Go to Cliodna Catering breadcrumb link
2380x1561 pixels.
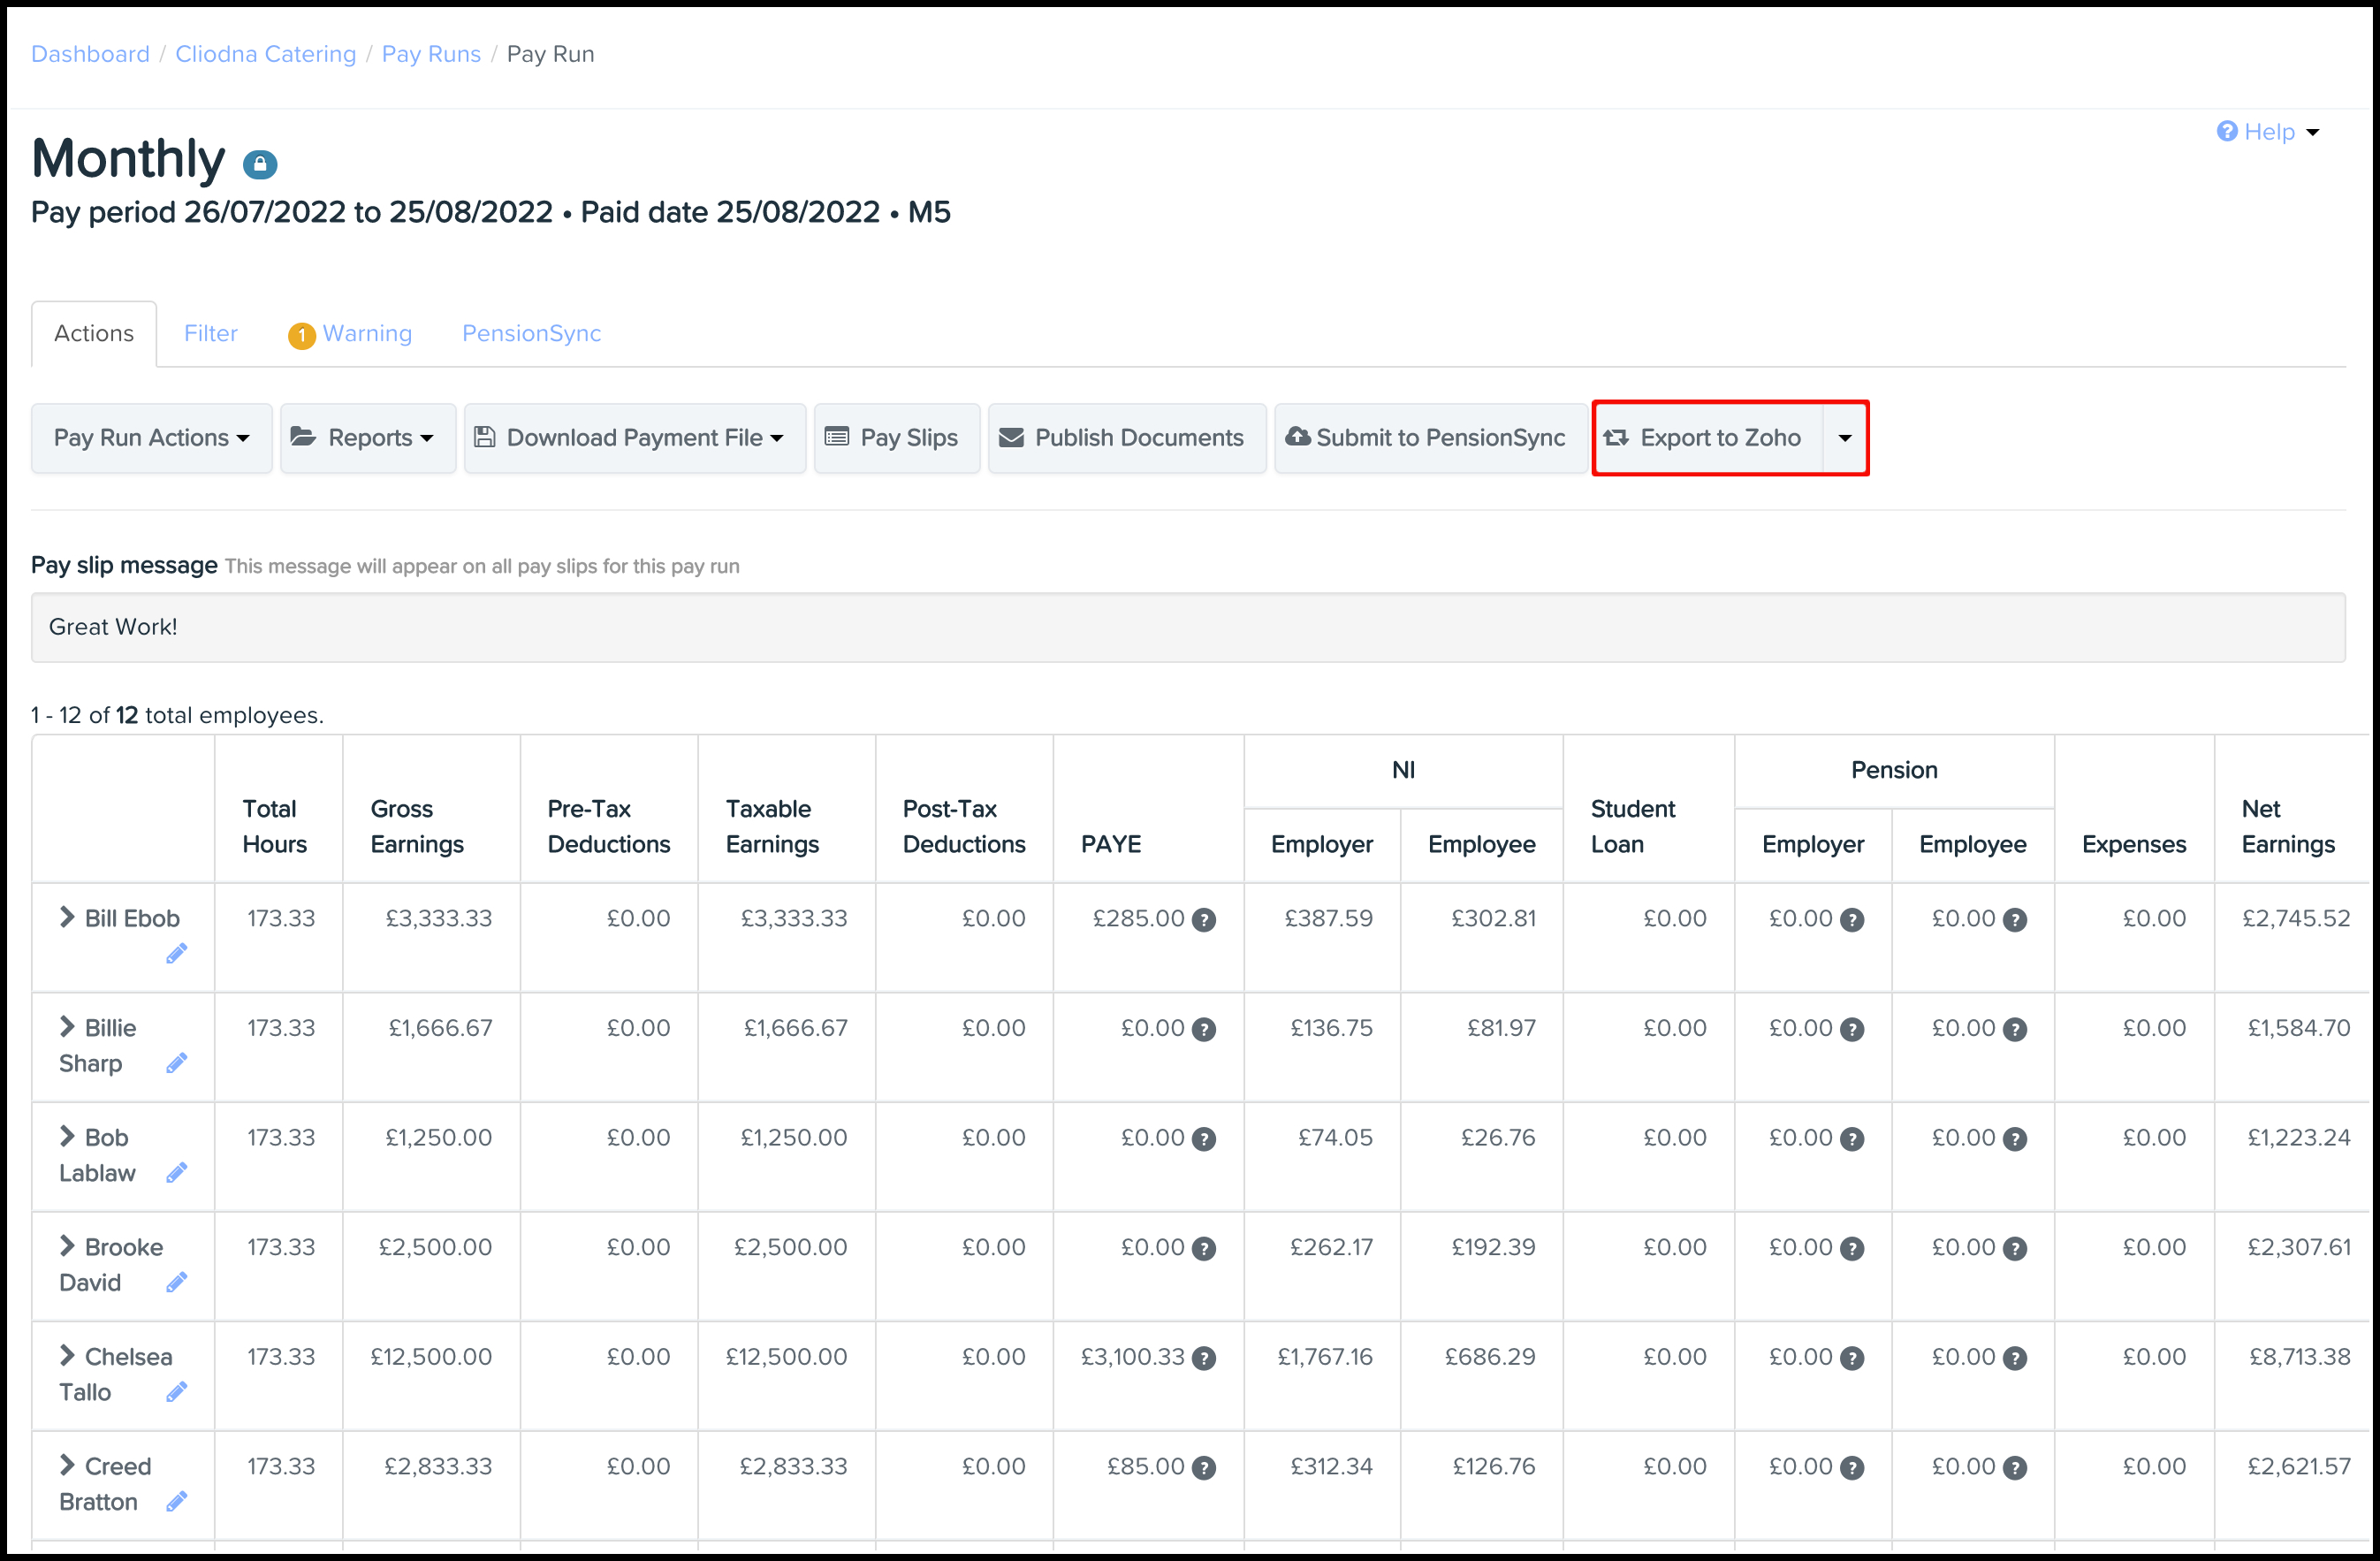coord(265,54)
